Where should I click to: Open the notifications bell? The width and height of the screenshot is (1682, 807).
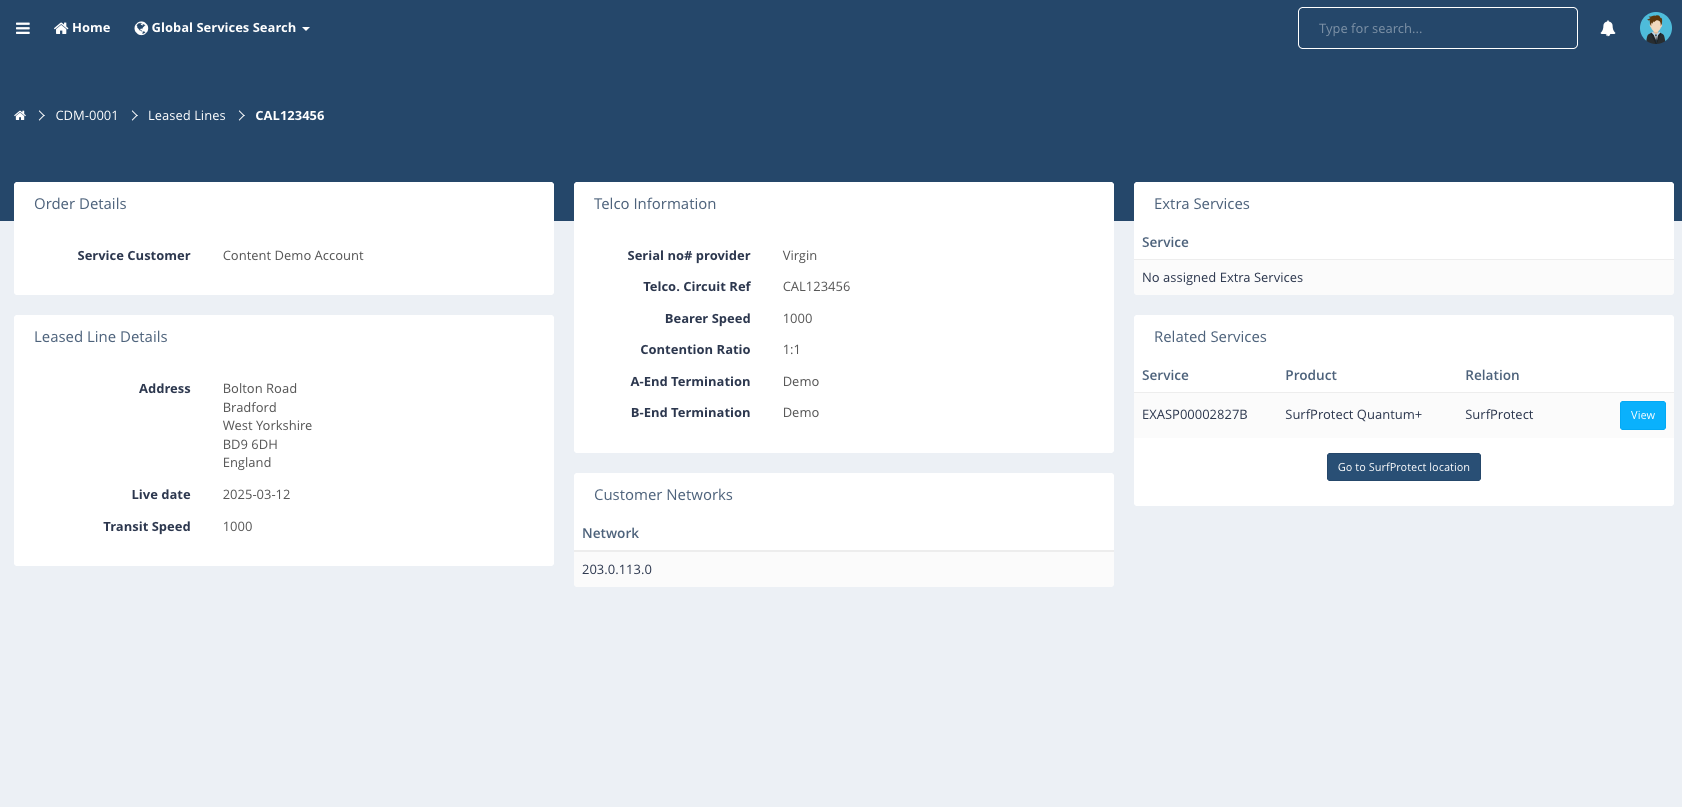point(1608,28)
